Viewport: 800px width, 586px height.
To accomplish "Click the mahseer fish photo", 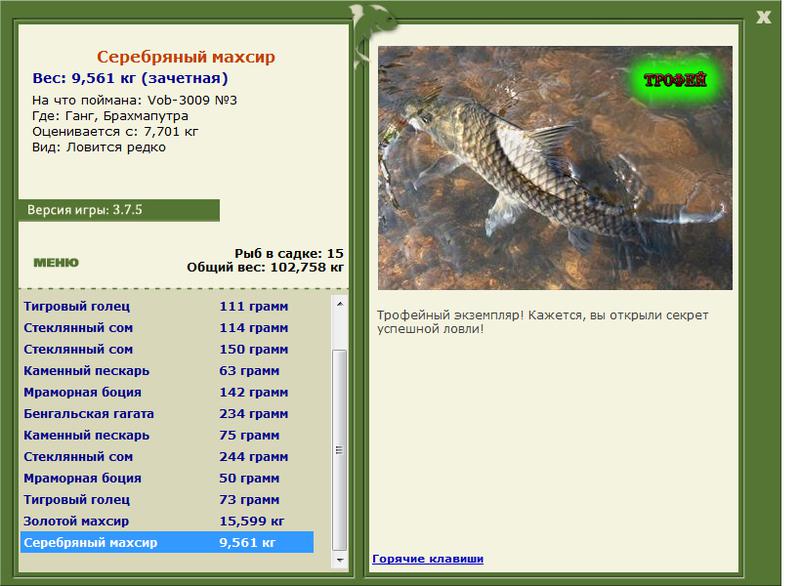I will click(x=555, y=168).
